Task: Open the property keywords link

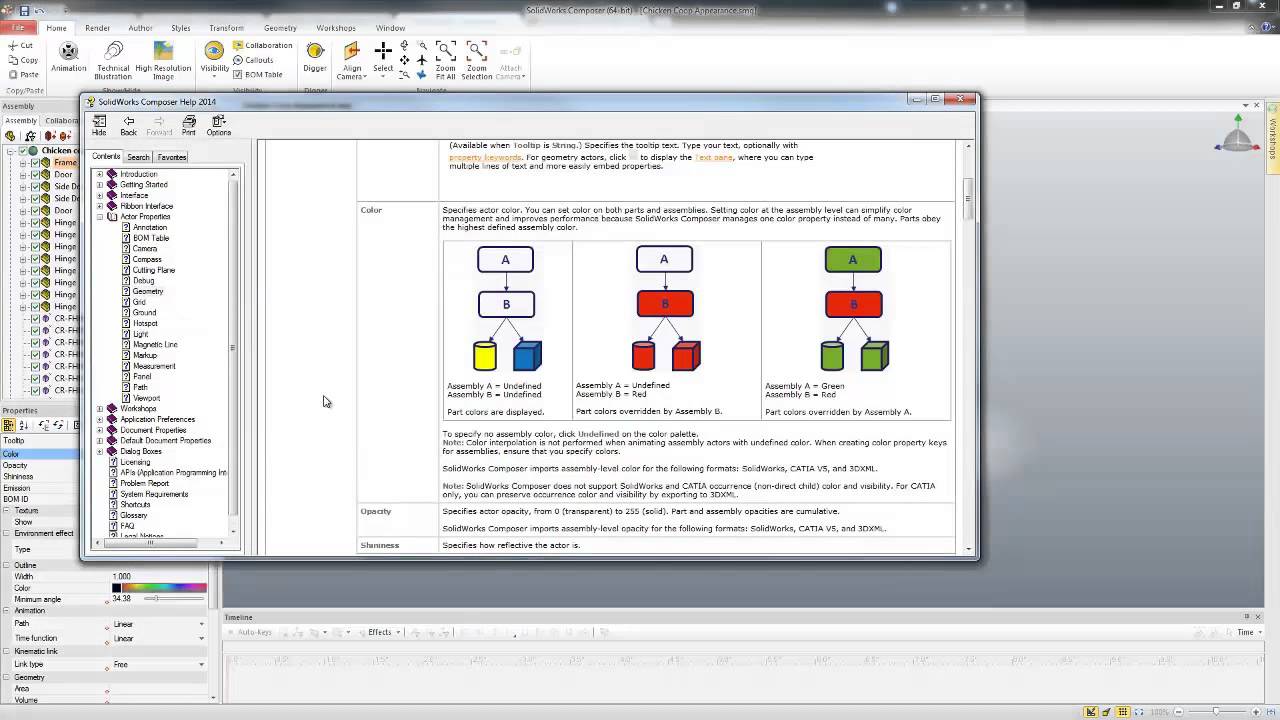Action: 485,157
